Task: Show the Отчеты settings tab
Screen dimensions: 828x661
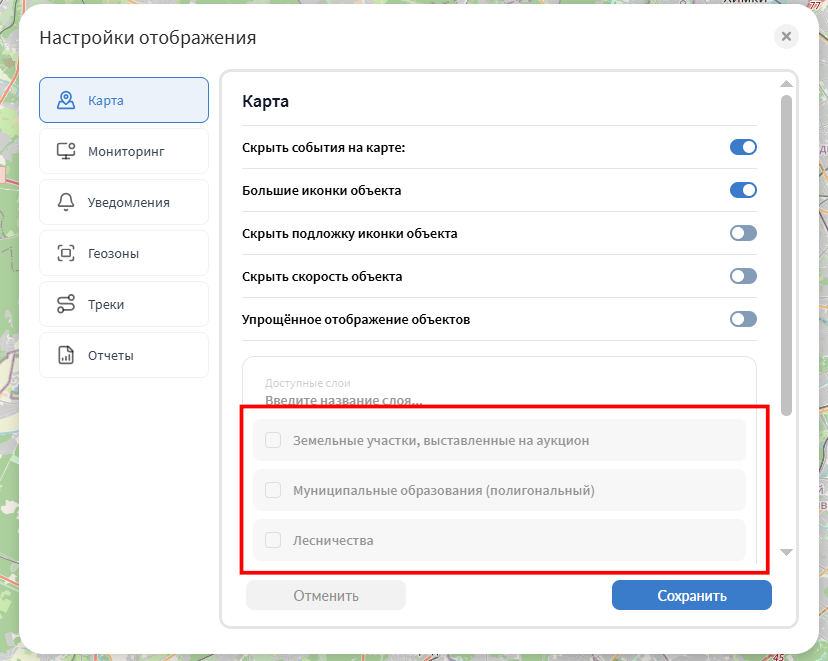Action: coord(124,355)
